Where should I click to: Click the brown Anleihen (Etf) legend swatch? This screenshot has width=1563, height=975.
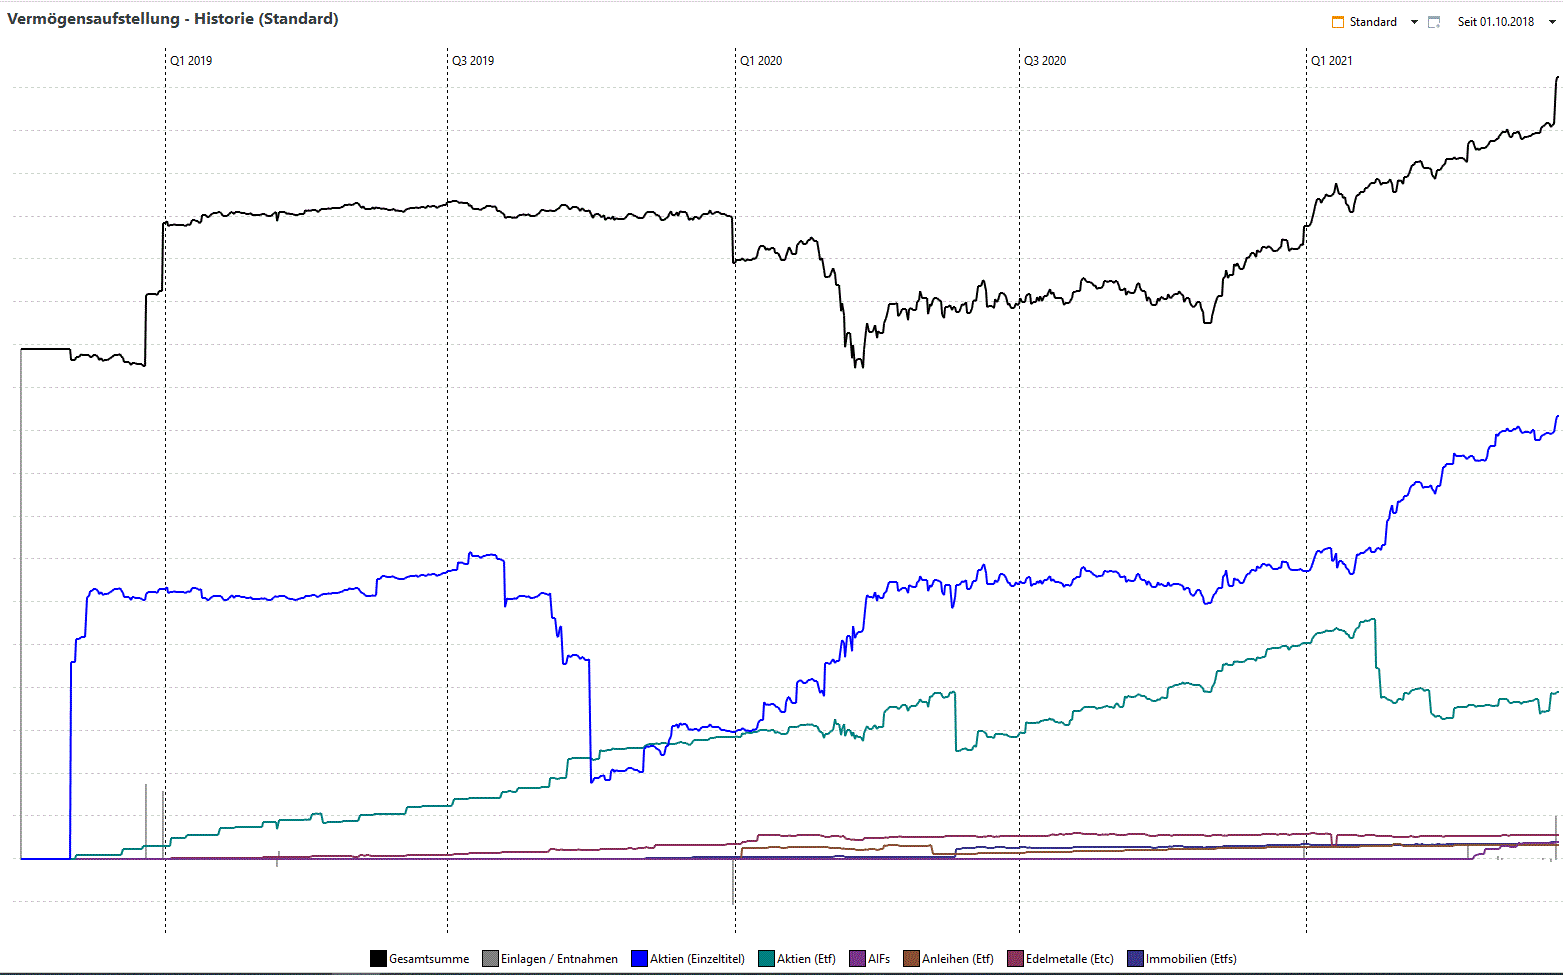click(911, 959)
